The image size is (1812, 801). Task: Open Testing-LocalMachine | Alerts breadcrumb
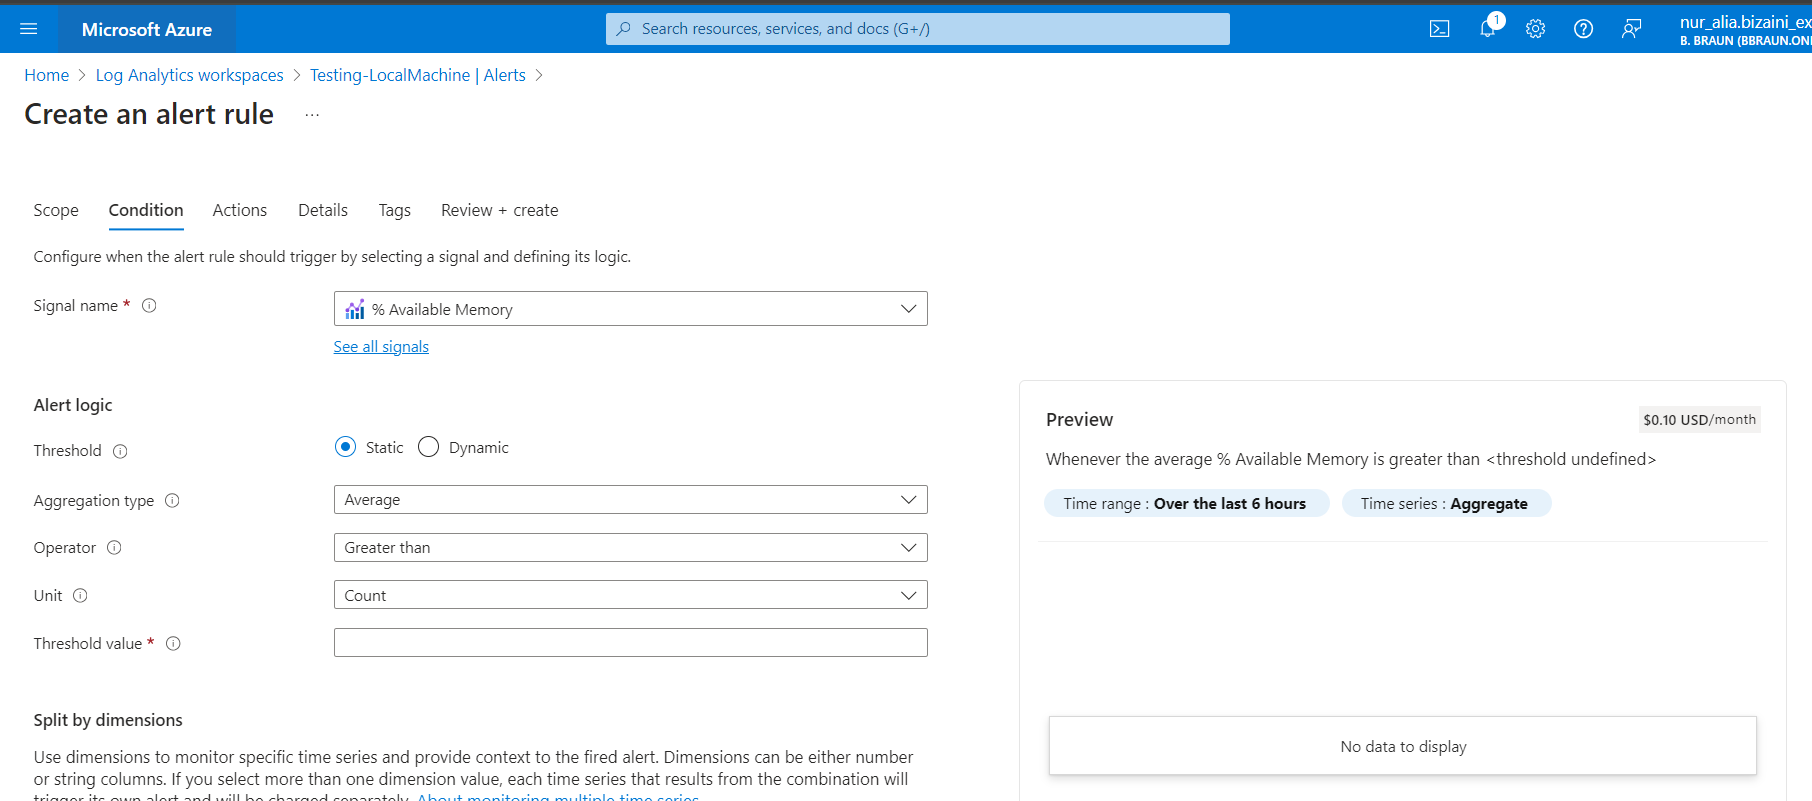pyautogui.click(x=418, y=75)
